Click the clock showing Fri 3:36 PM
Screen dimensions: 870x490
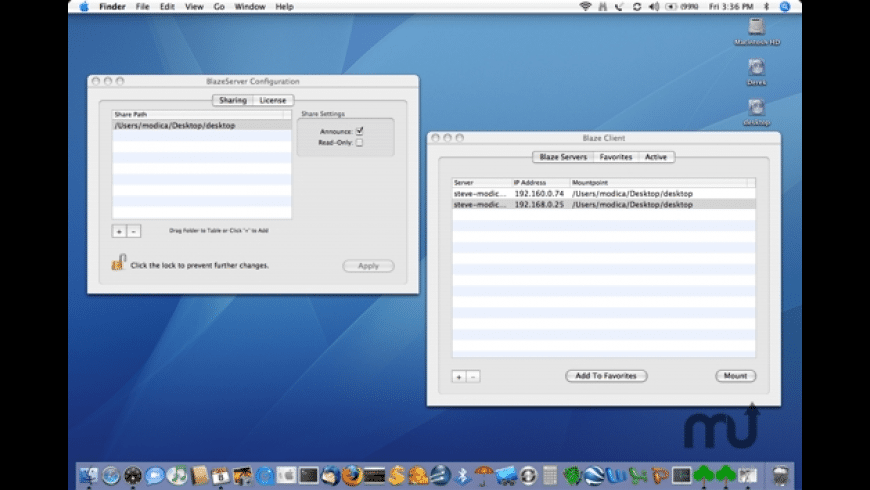(731, 7)
